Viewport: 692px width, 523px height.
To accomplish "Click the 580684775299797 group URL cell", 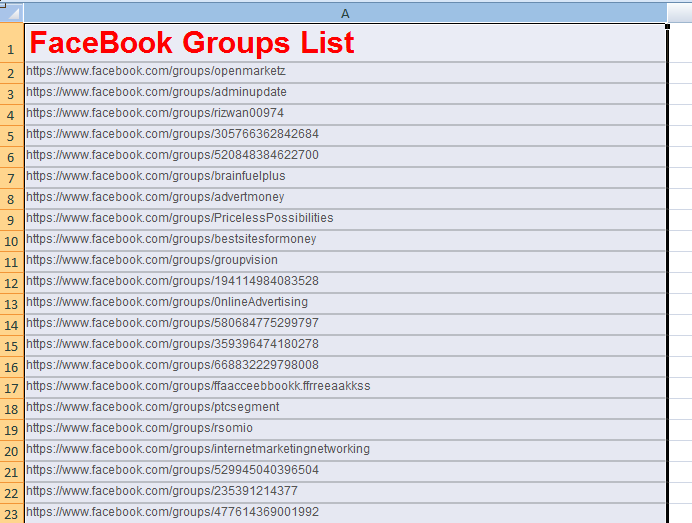I will pos(345,324).
